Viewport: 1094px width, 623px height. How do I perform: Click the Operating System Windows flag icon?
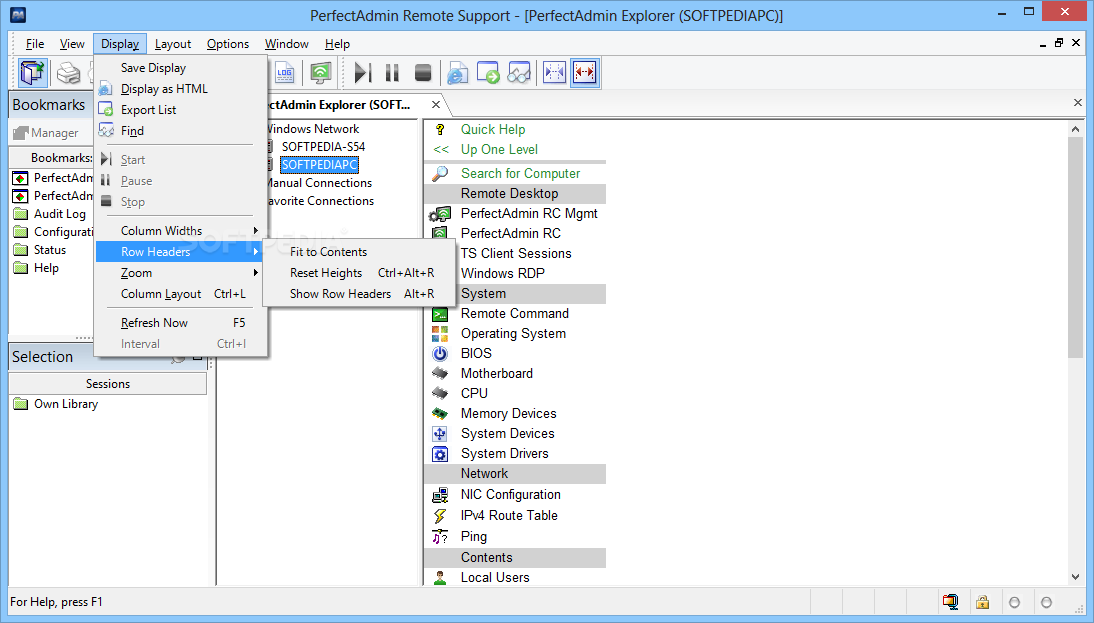pos(440,333)
